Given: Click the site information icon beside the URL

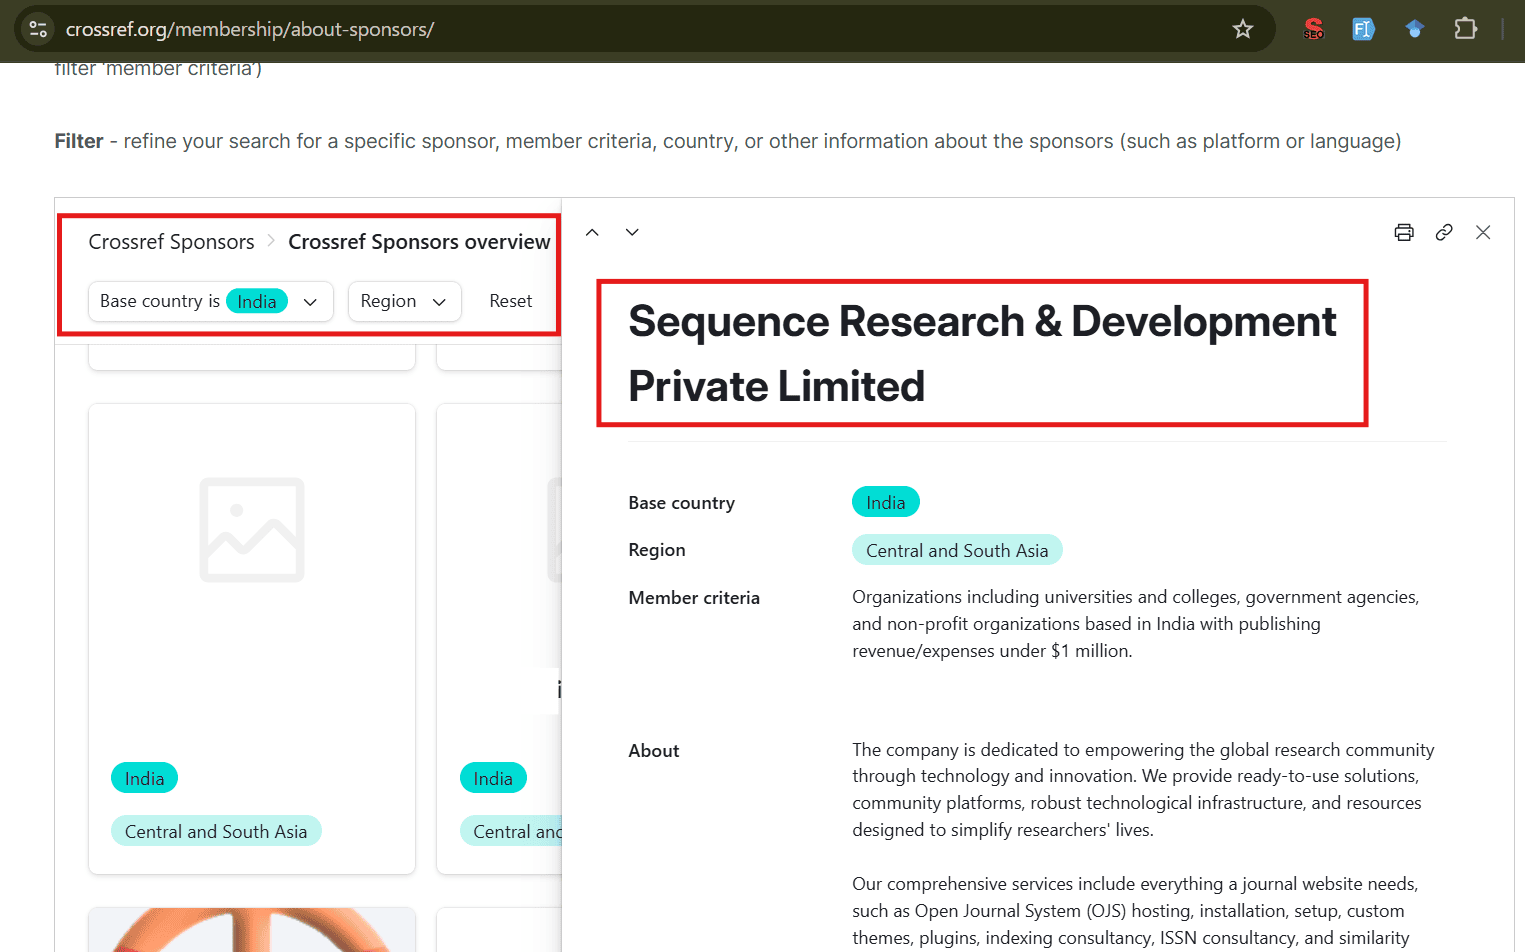Looking at the screenshot, I should [38, 29].
